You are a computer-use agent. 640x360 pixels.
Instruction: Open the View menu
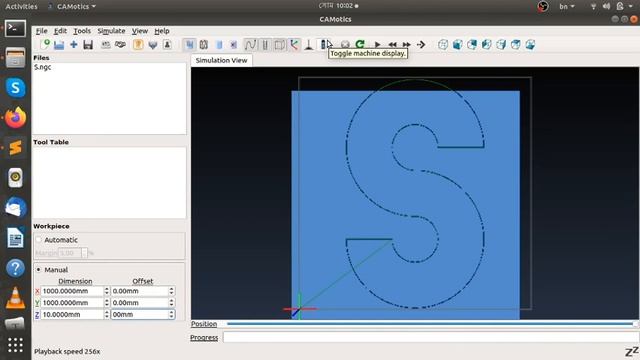pos(140,31)
